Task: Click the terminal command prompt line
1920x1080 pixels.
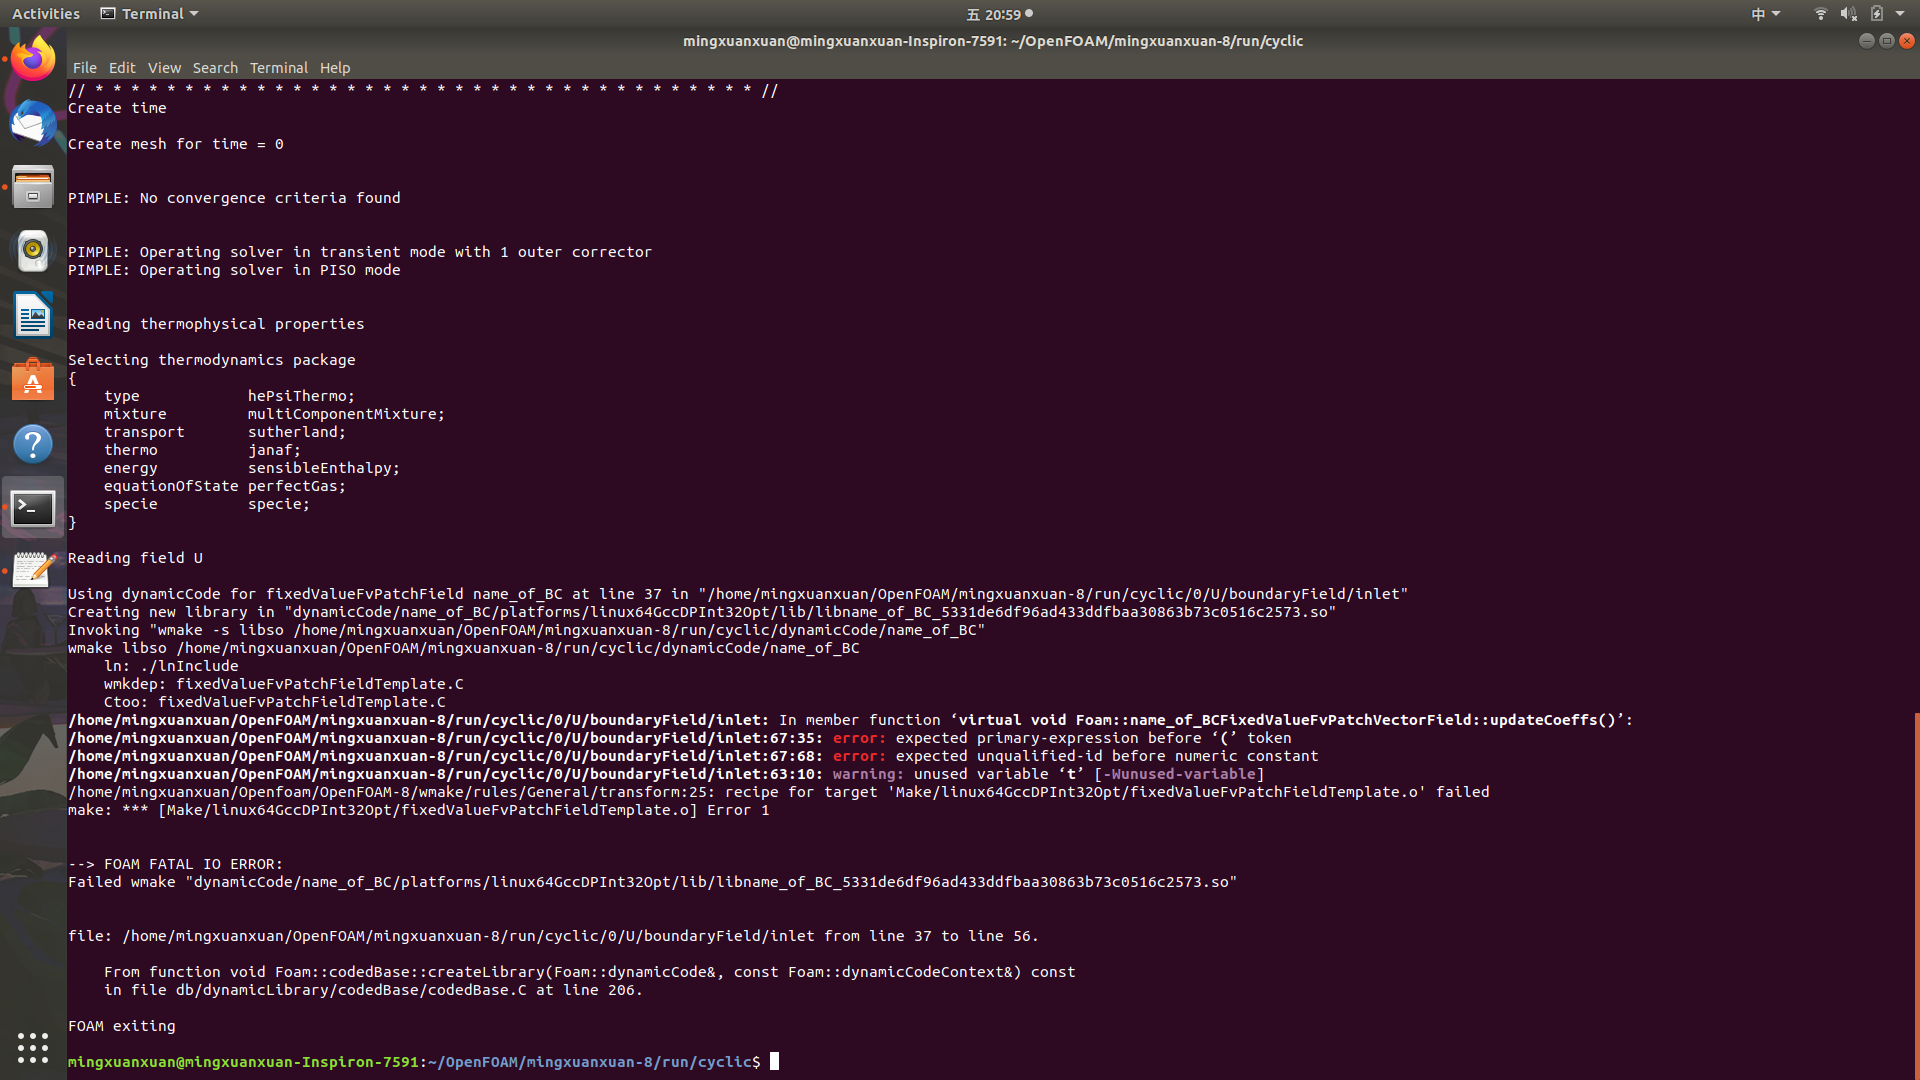Action: 423,1062
